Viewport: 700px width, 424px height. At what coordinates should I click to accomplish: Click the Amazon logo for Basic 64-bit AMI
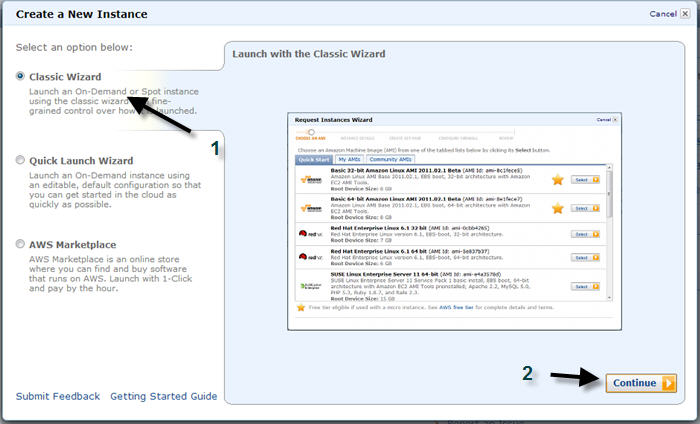coord(311,208)
